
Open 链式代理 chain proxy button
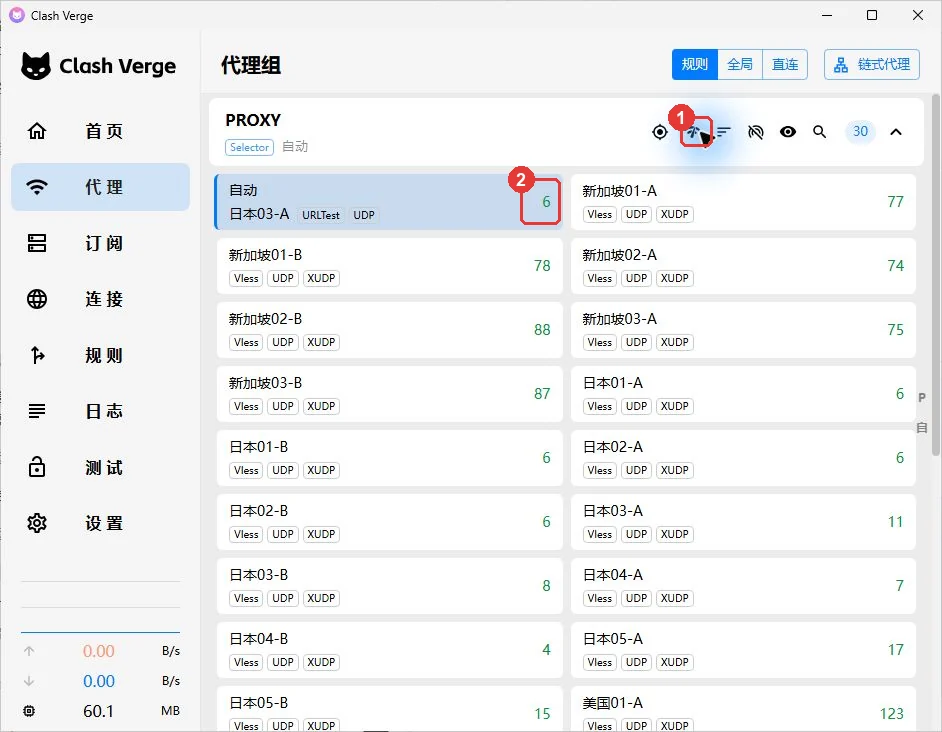[x=872, y=64]
